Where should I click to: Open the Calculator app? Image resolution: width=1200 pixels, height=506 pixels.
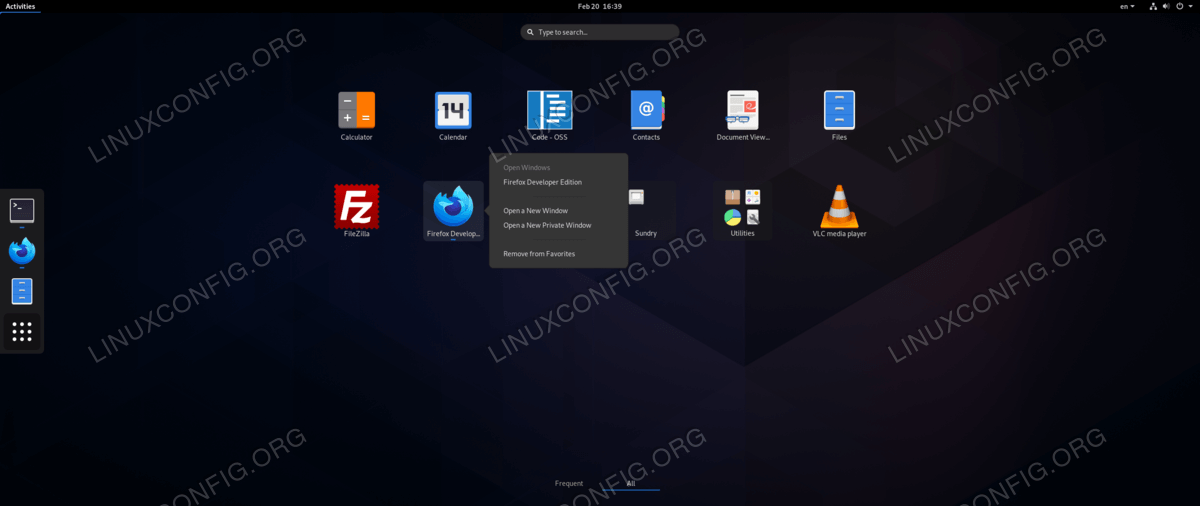click(x=356, y=115)
